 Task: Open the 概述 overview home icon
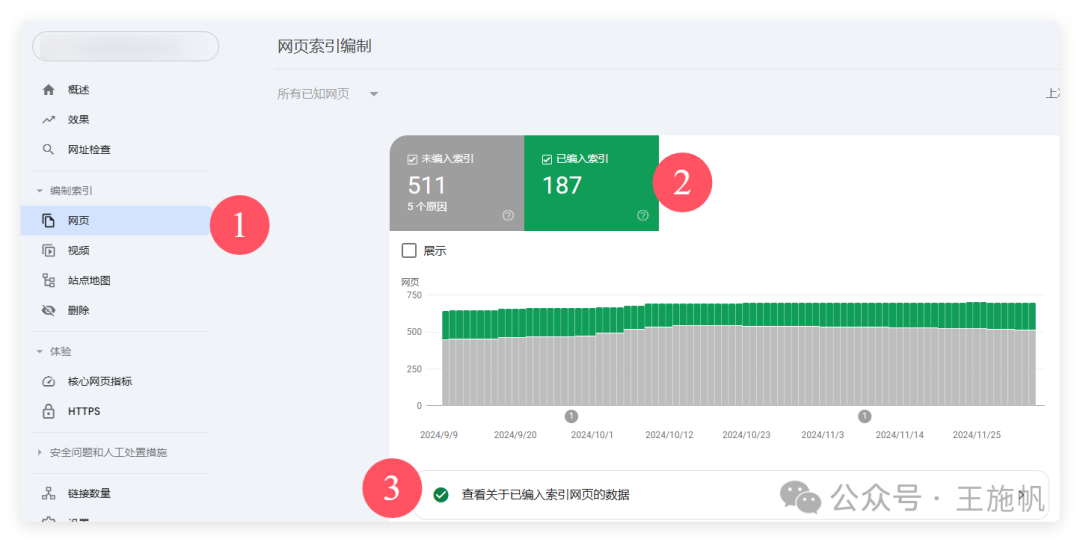pyautogui.click(x=48, y=90)
